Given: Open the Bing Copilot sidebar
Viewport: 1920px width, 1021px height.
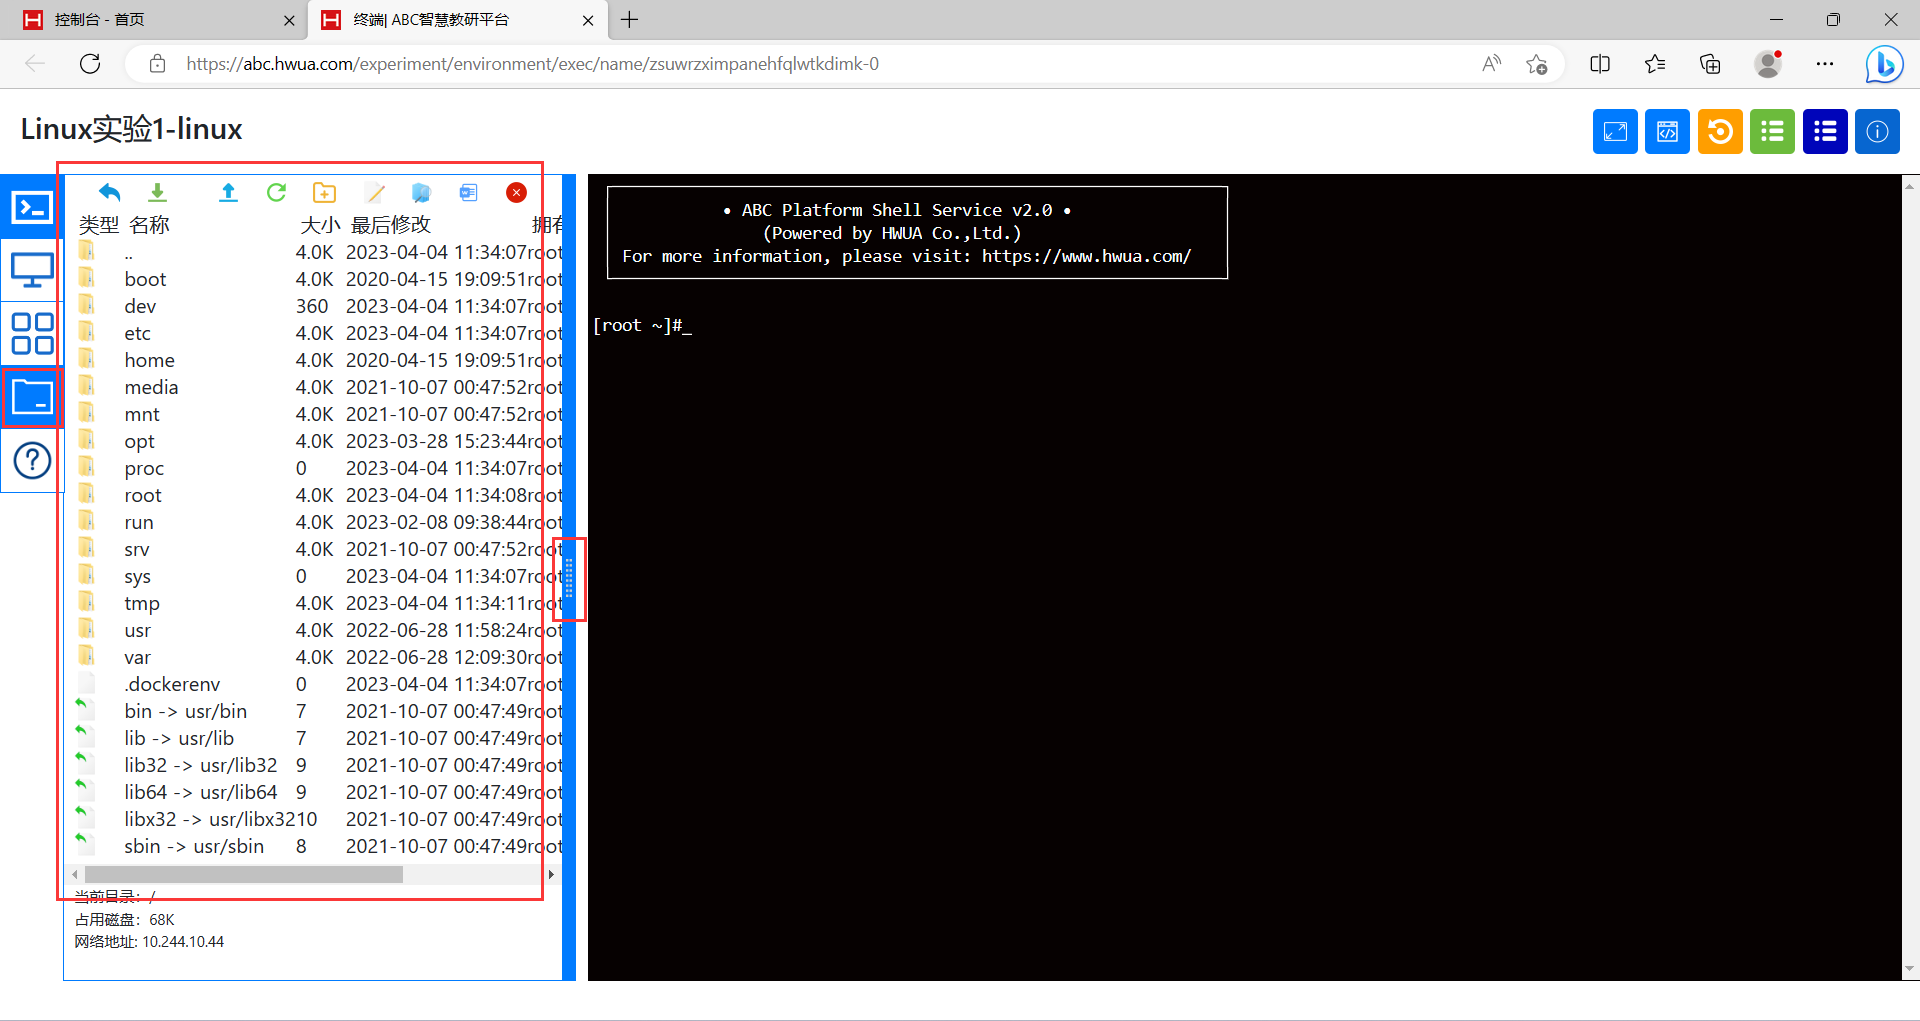Looking at the screenshot, I should [x=1884, y=64].
